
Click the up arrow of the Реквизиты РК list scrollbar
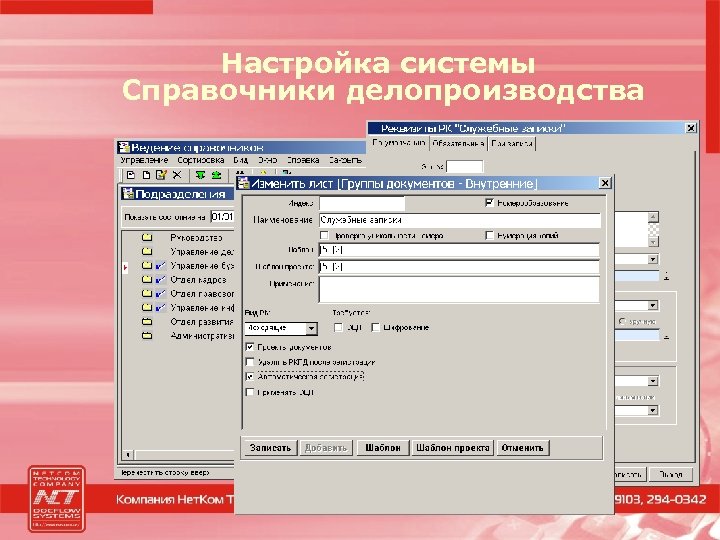(653, 217)
